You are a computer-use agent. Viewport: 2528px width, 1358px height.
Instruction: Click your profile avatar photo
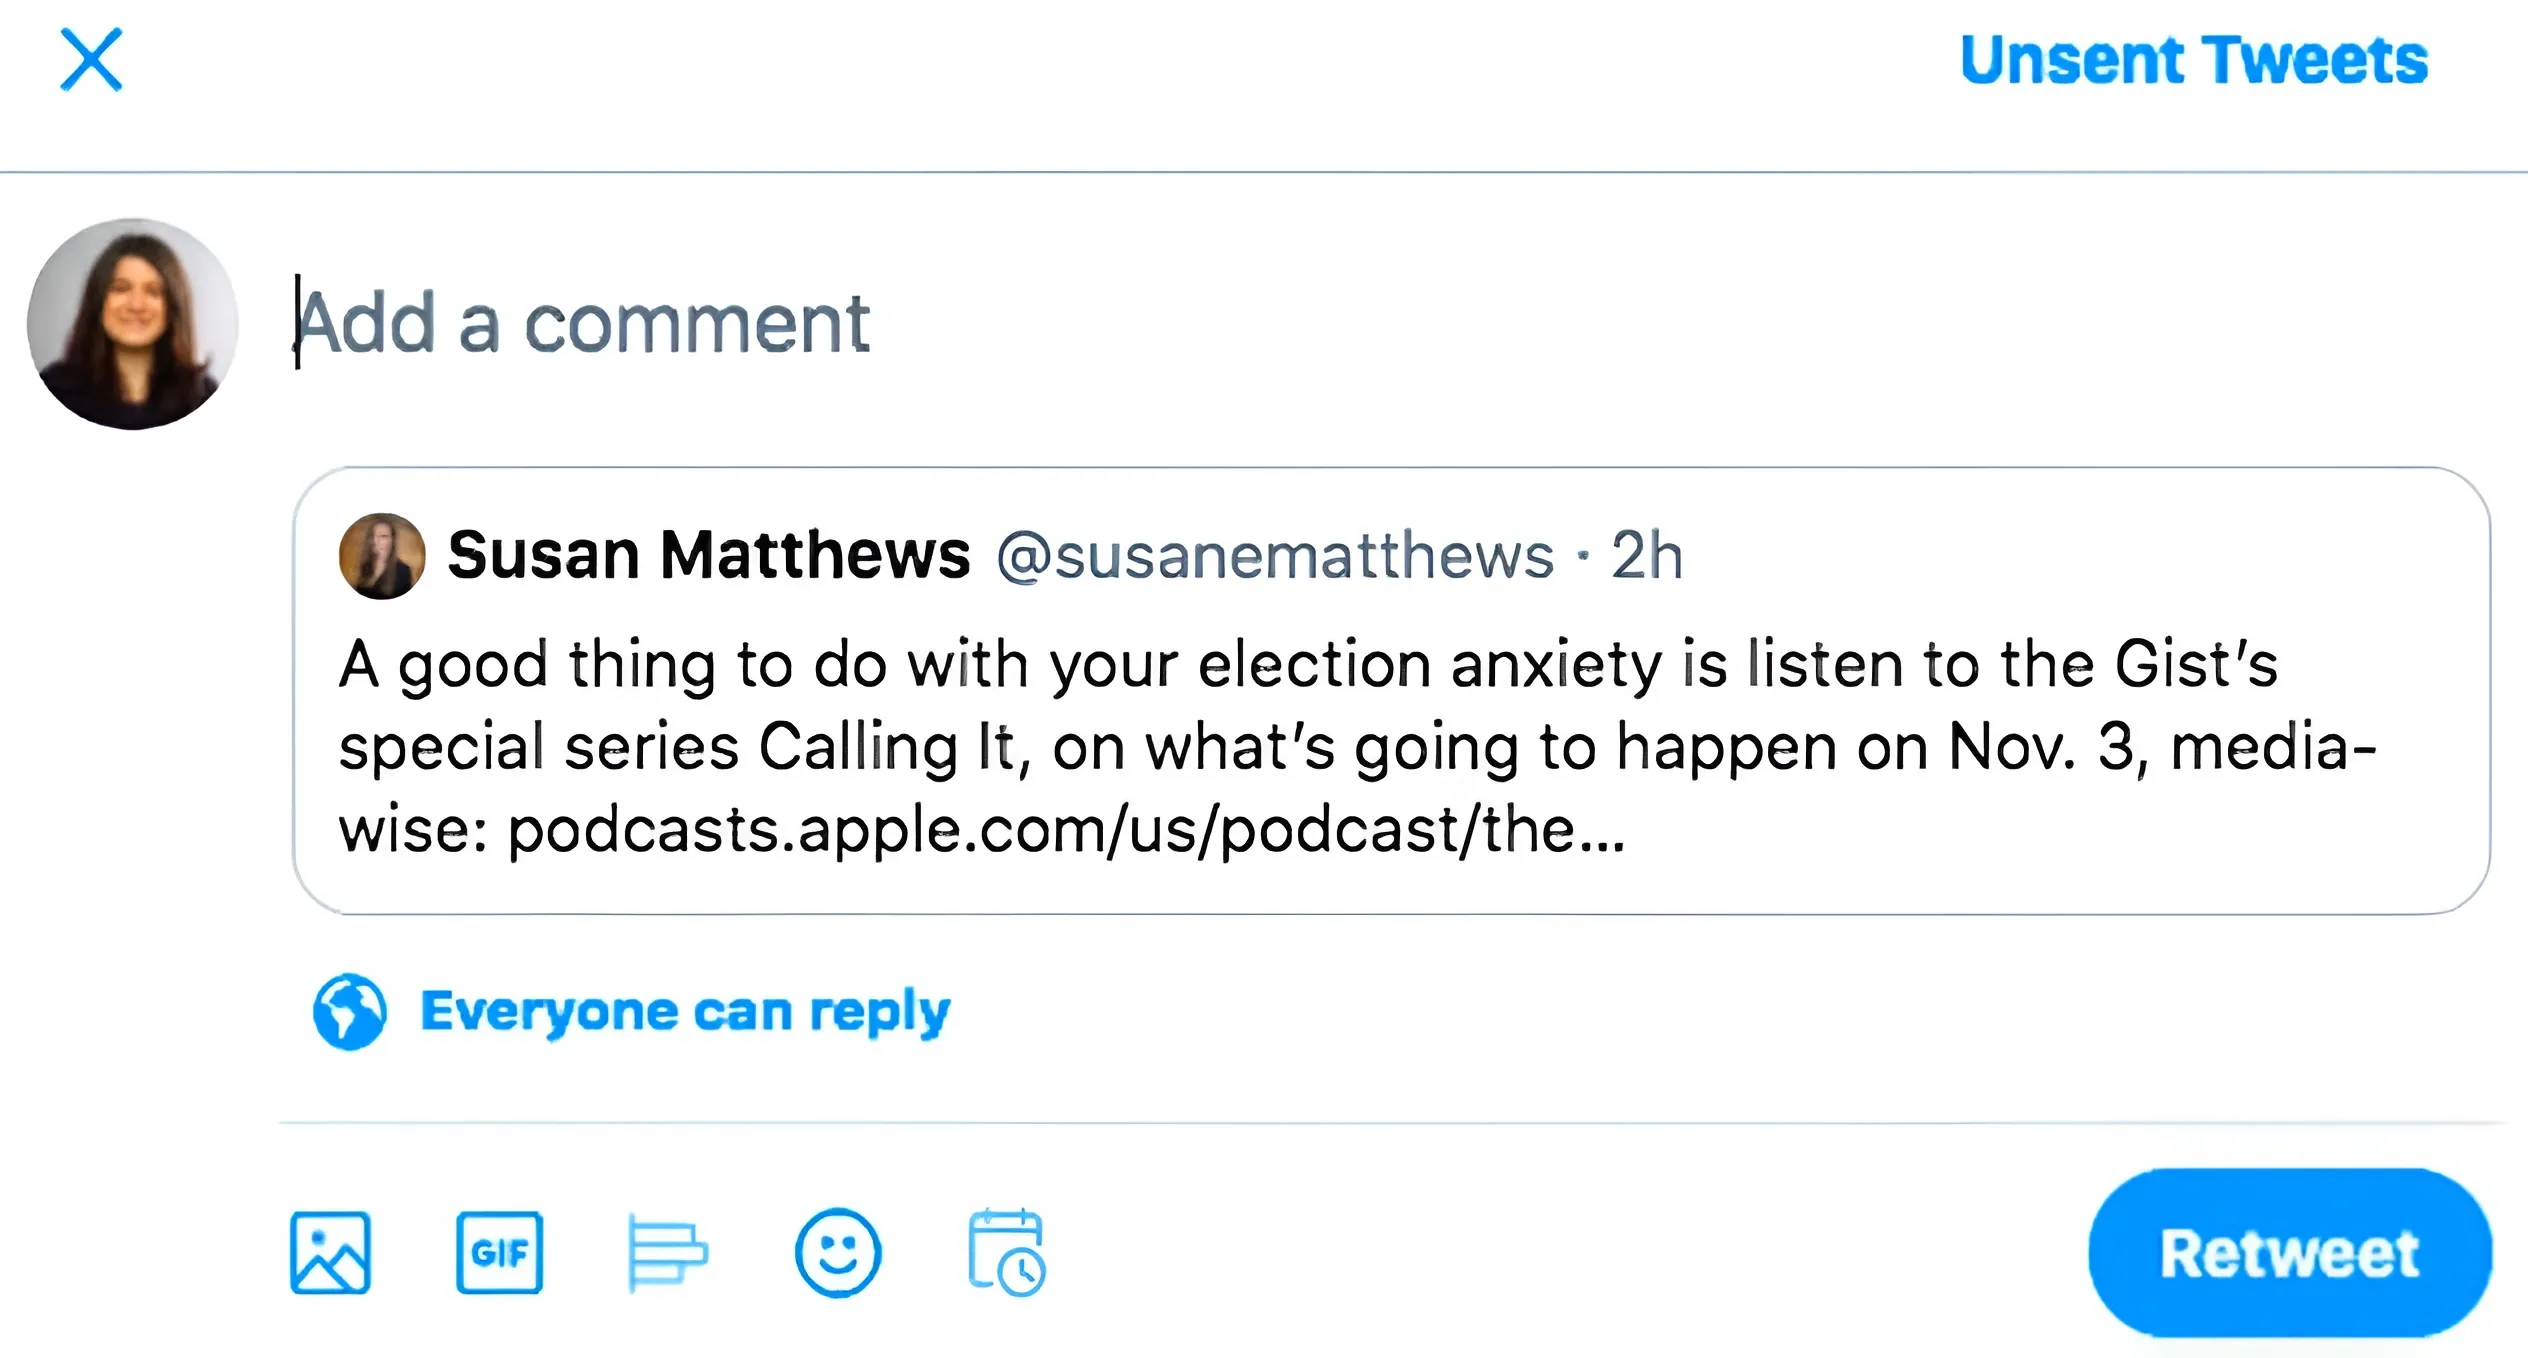click(133, 324)
